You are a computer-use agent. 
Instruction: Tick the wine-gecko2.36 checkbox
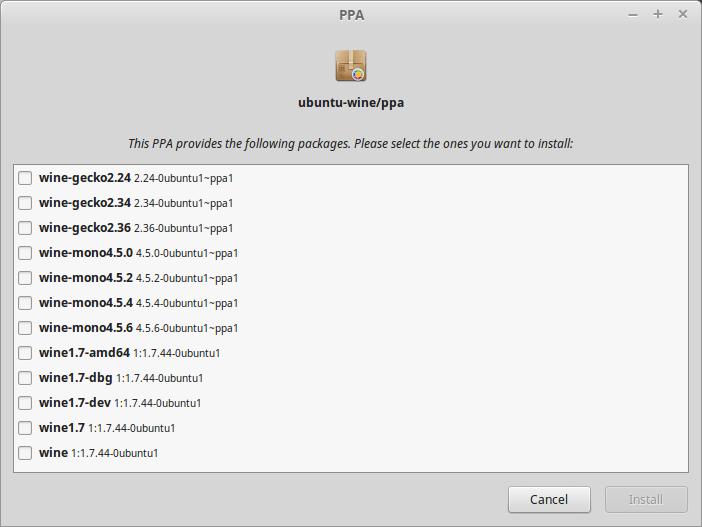[x=25, y=228]
